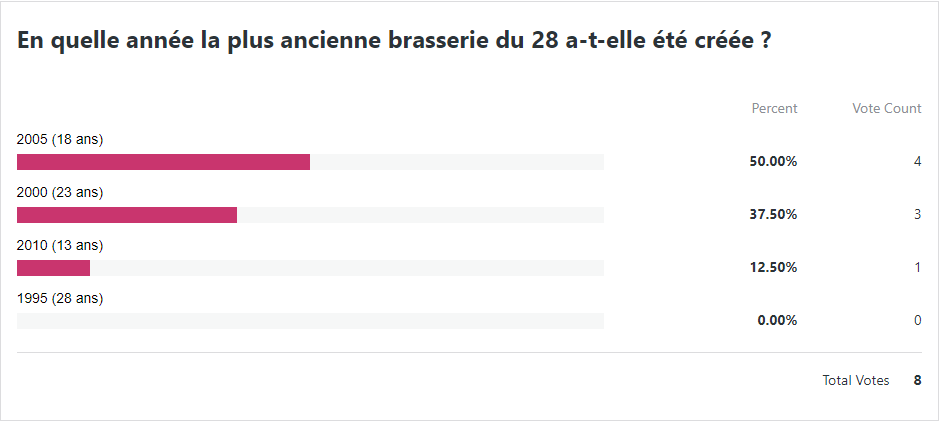
Task: Select the "2000 (23 ans)" answer label
Action: pos(60,192)
